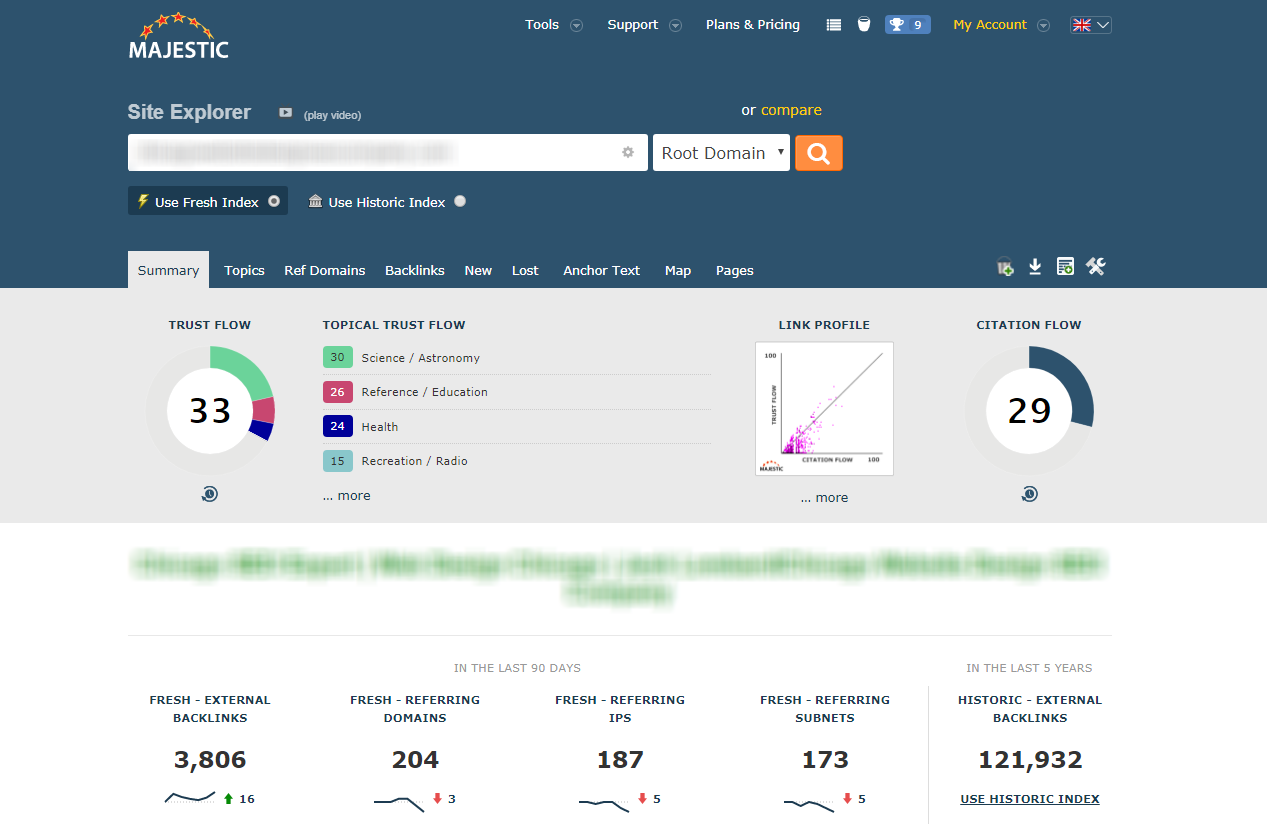Open the language flag selector

point(1089,24)
